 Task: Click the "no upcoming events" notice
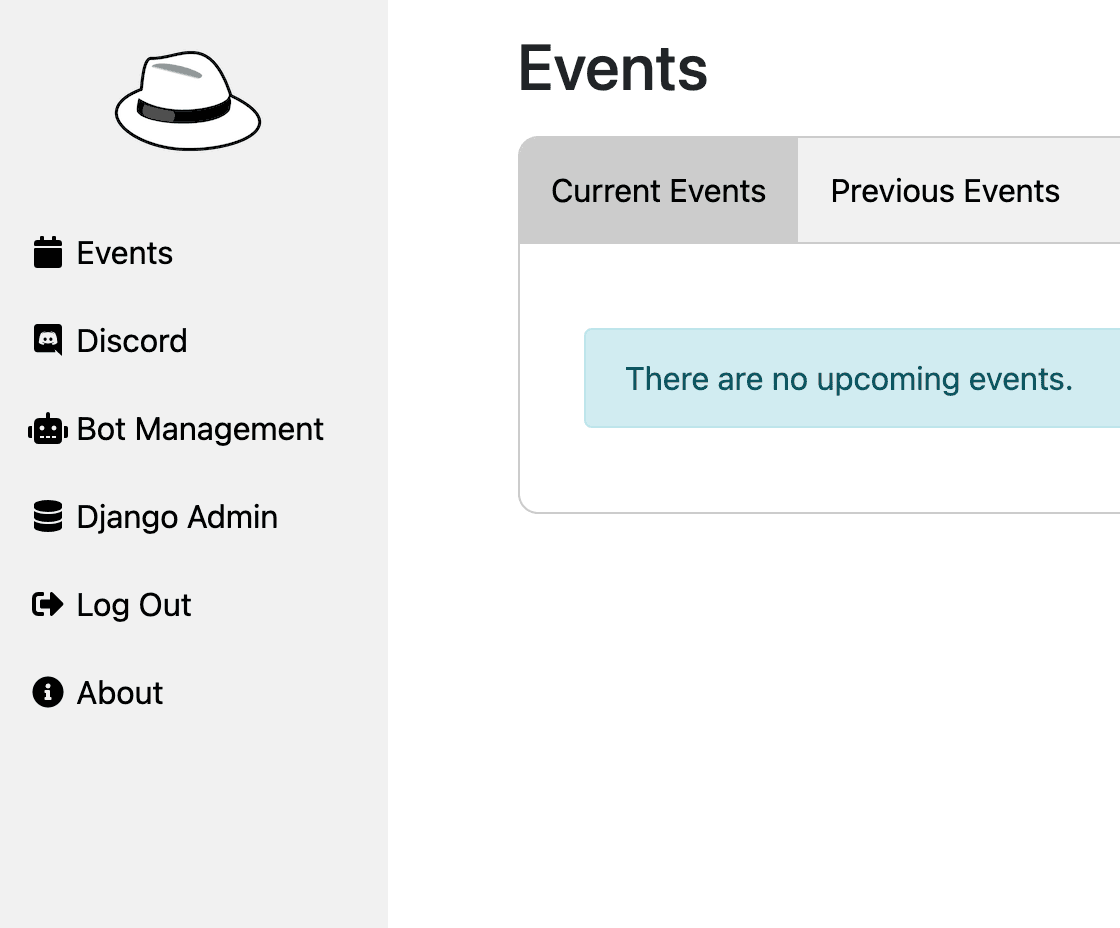(852, 379)
